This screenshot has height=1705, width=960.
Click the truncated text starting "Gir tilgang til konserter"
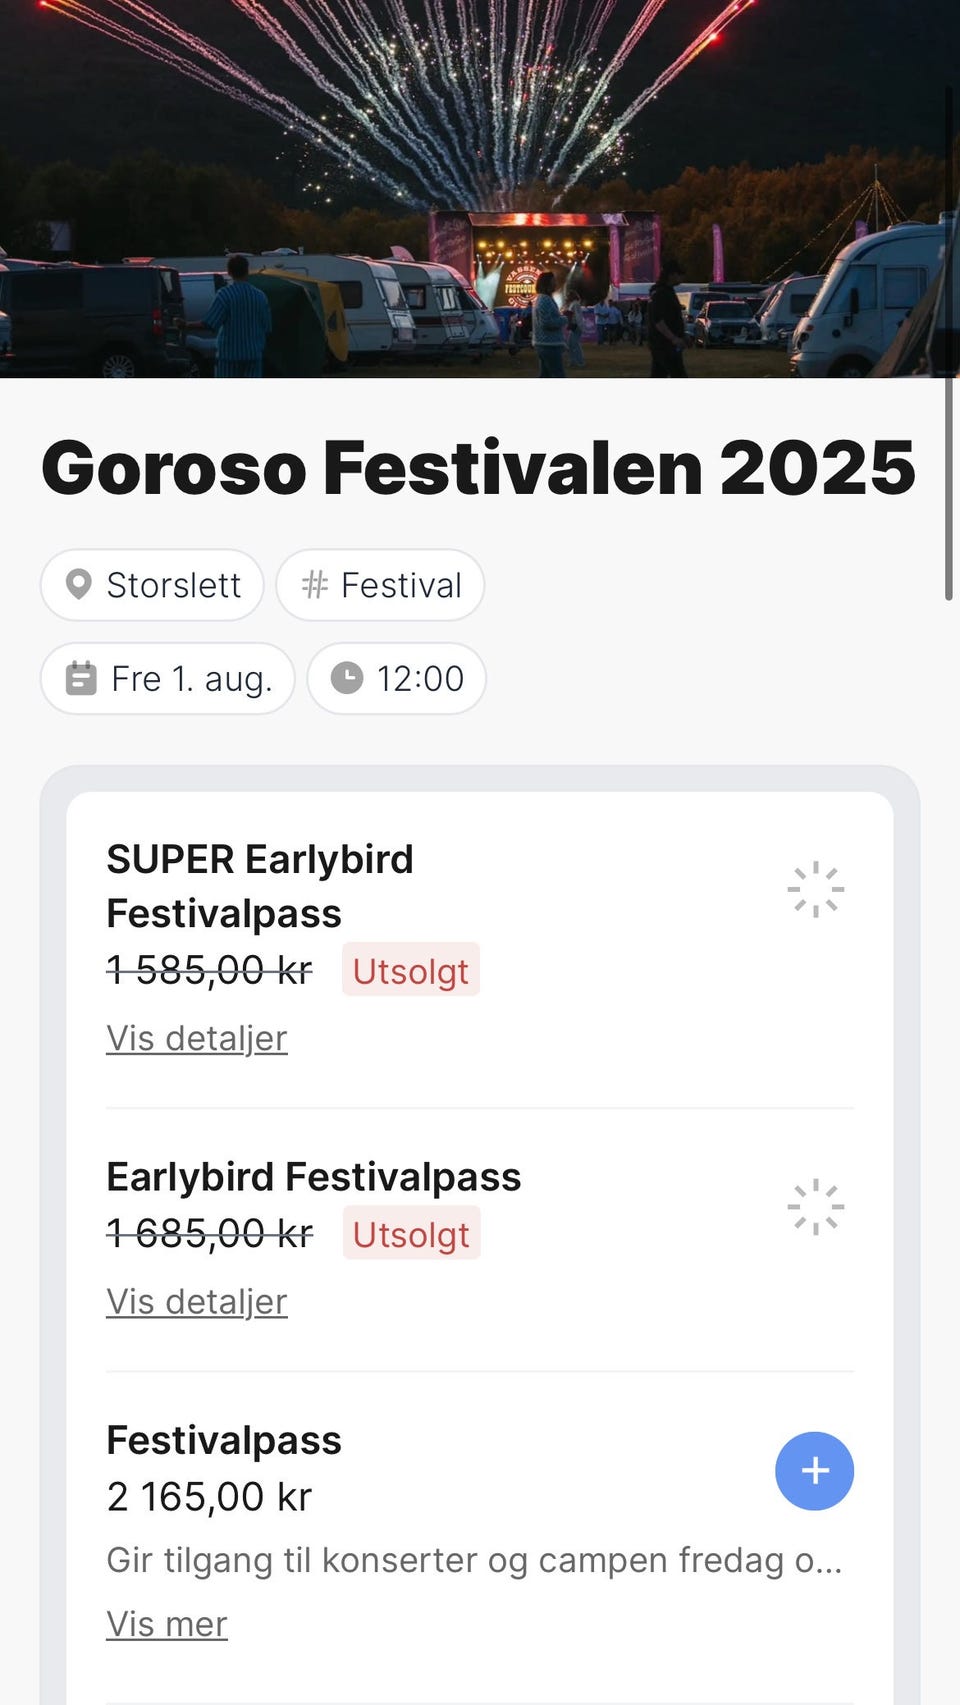(474, 1560)
